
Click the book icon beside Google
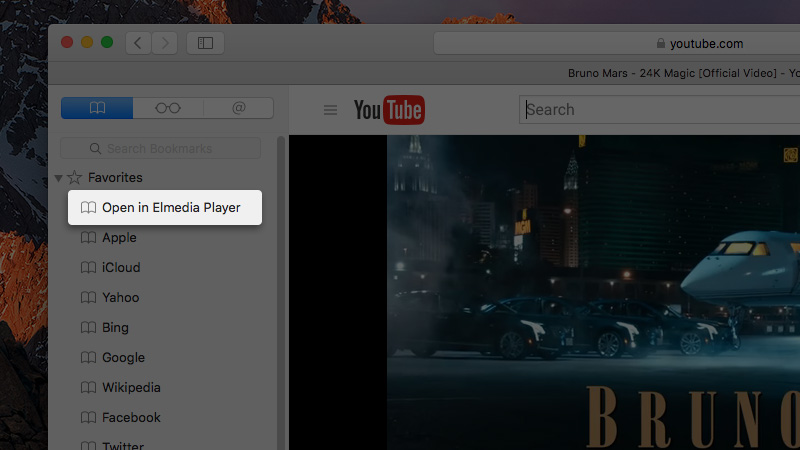click(88, 358)
